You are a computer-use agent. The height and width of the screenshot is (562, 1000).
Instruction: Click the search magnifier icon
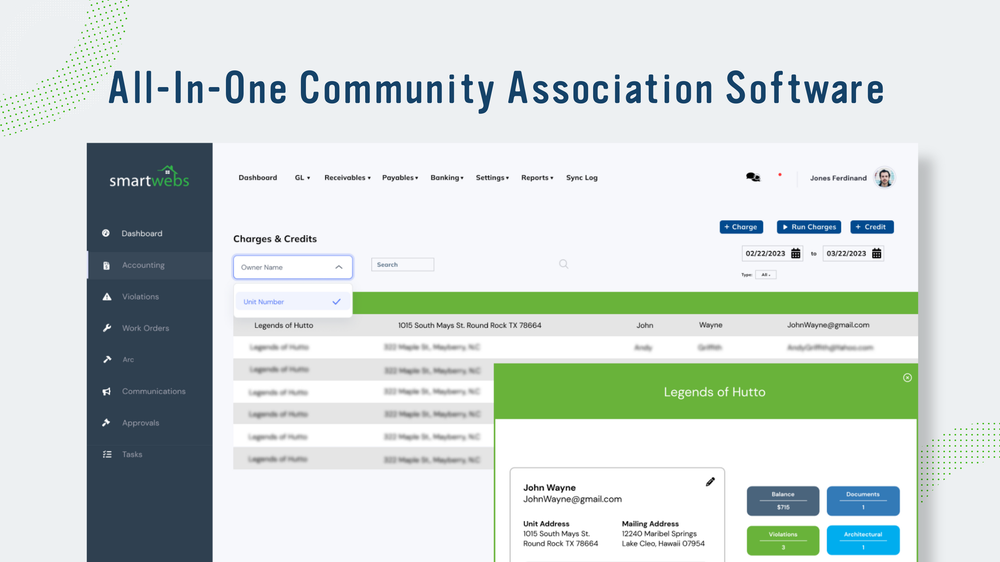(x=564, y=264)
